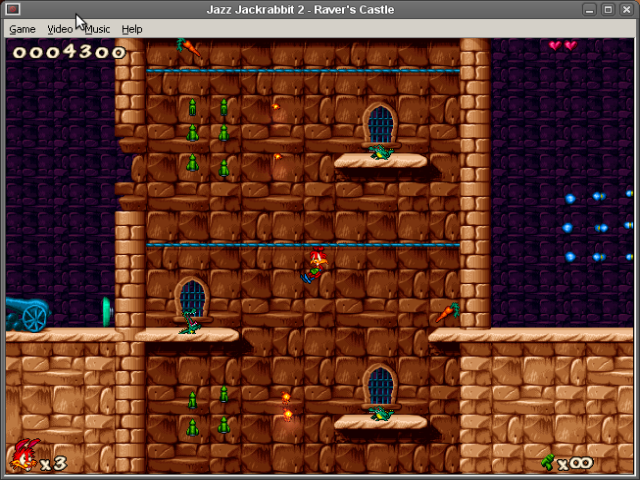This screenshot has width=640, height=480.
Task: Open the Video menu
Action: [x=60, y=29]
